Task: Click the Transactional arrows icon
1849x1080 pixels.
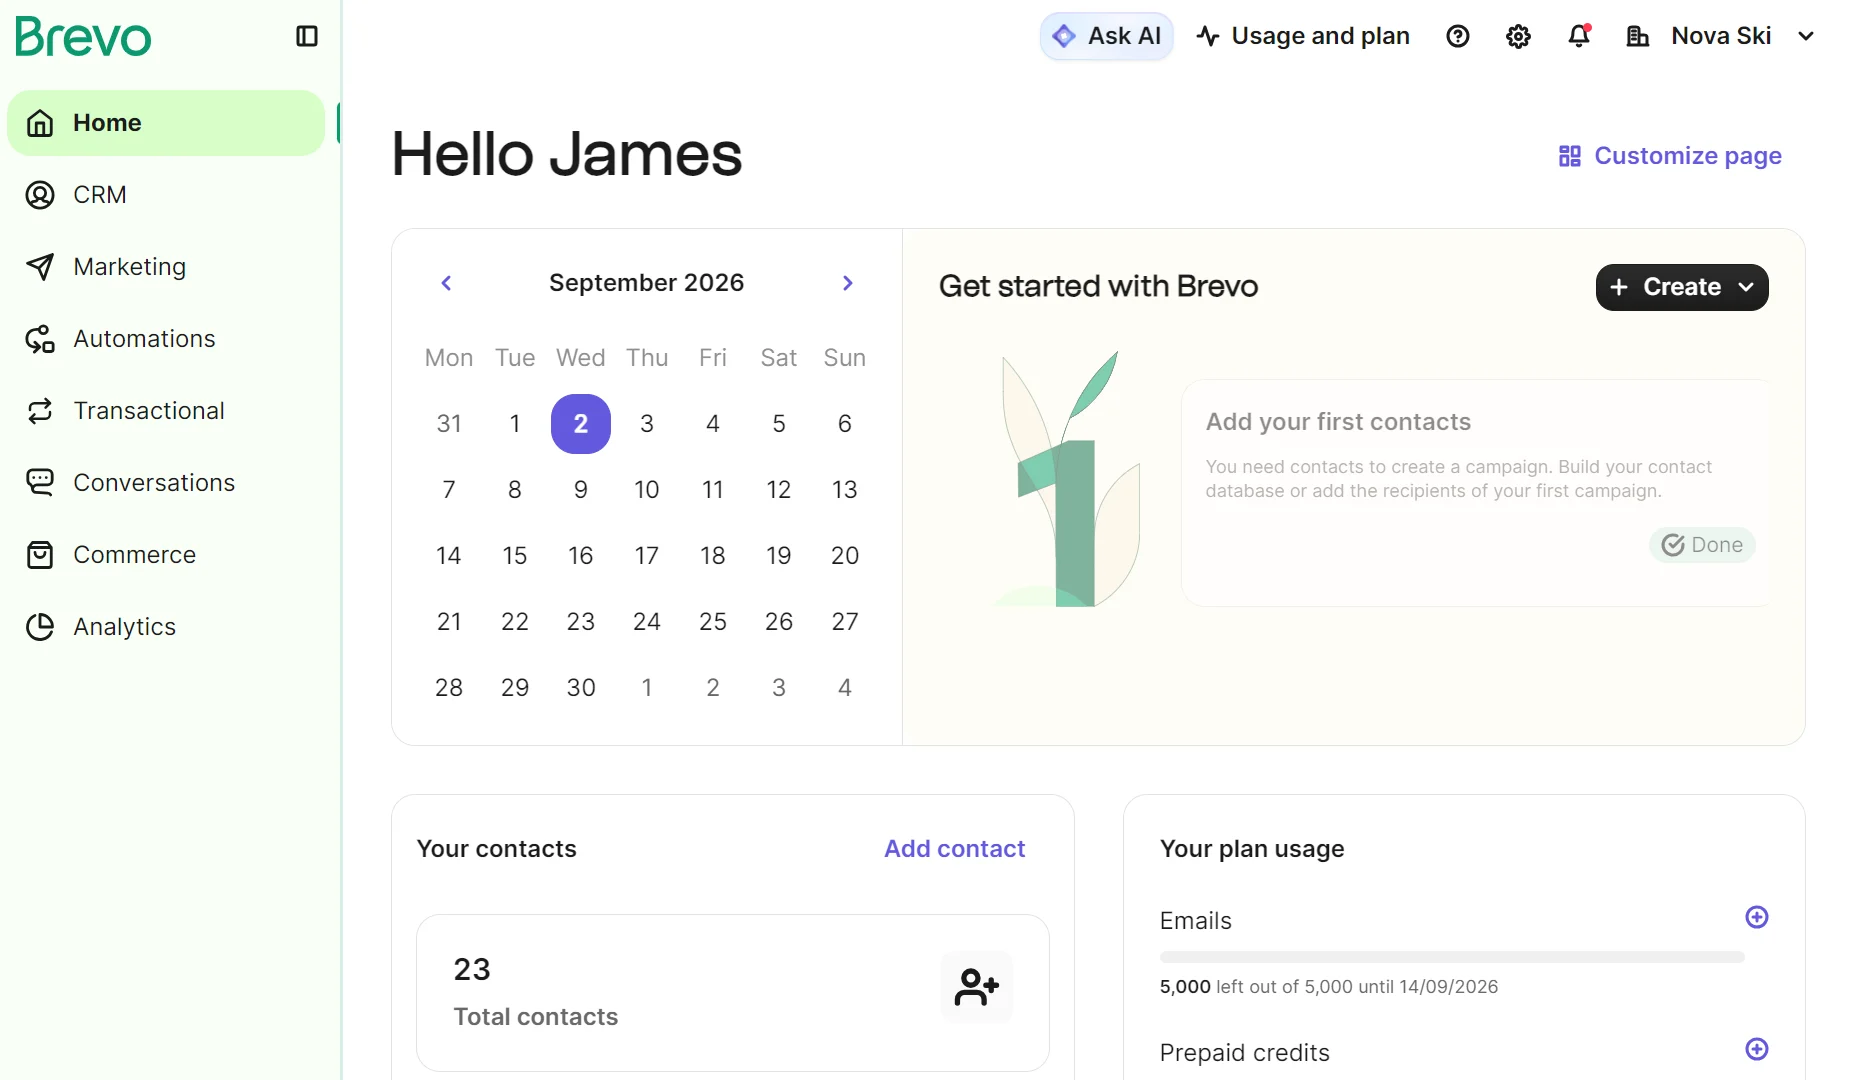Action: tap(40, 411)
